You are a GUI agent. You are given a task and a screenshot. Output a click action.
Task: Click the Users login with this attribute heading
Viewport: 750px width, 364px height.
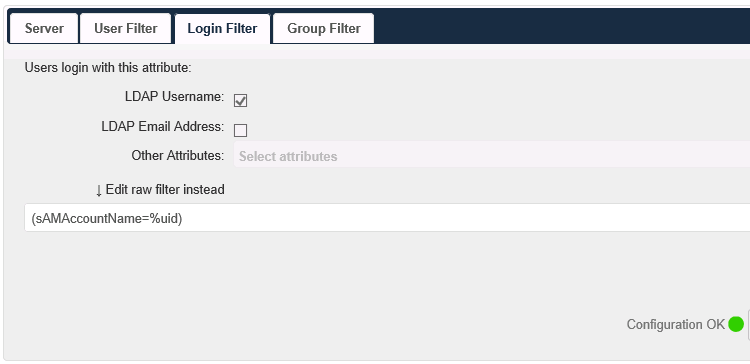[x=108, y=67]
